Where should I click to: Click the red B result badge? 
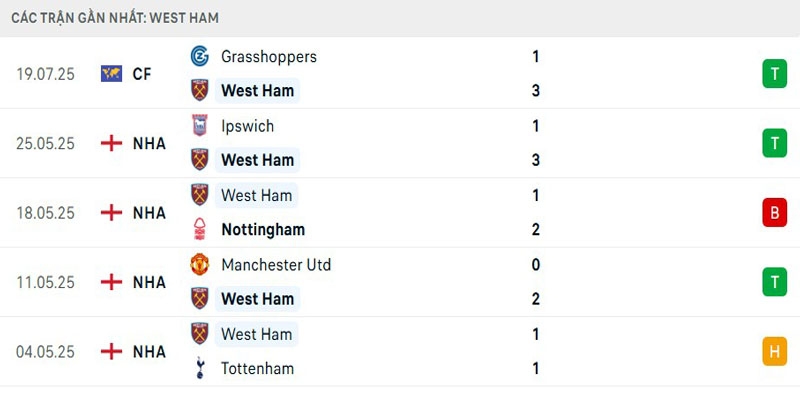click(x=774, y=212)
